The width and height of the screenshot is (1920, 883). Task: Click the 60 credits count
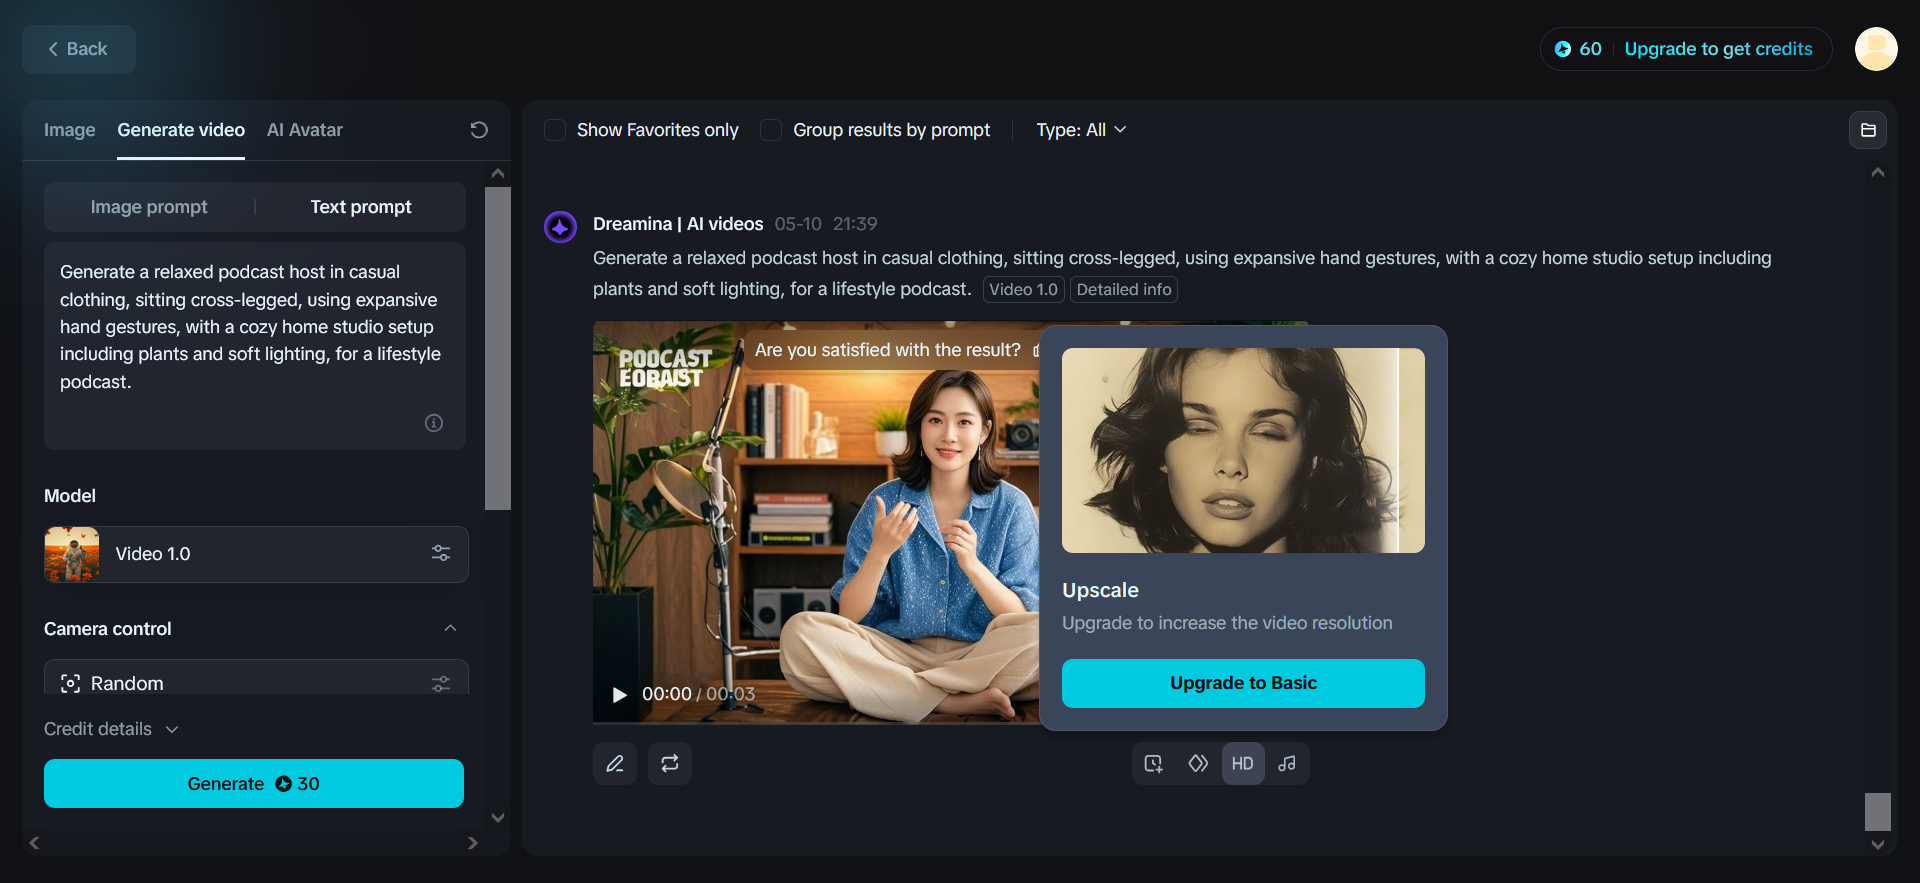(x=1590, y=49)
